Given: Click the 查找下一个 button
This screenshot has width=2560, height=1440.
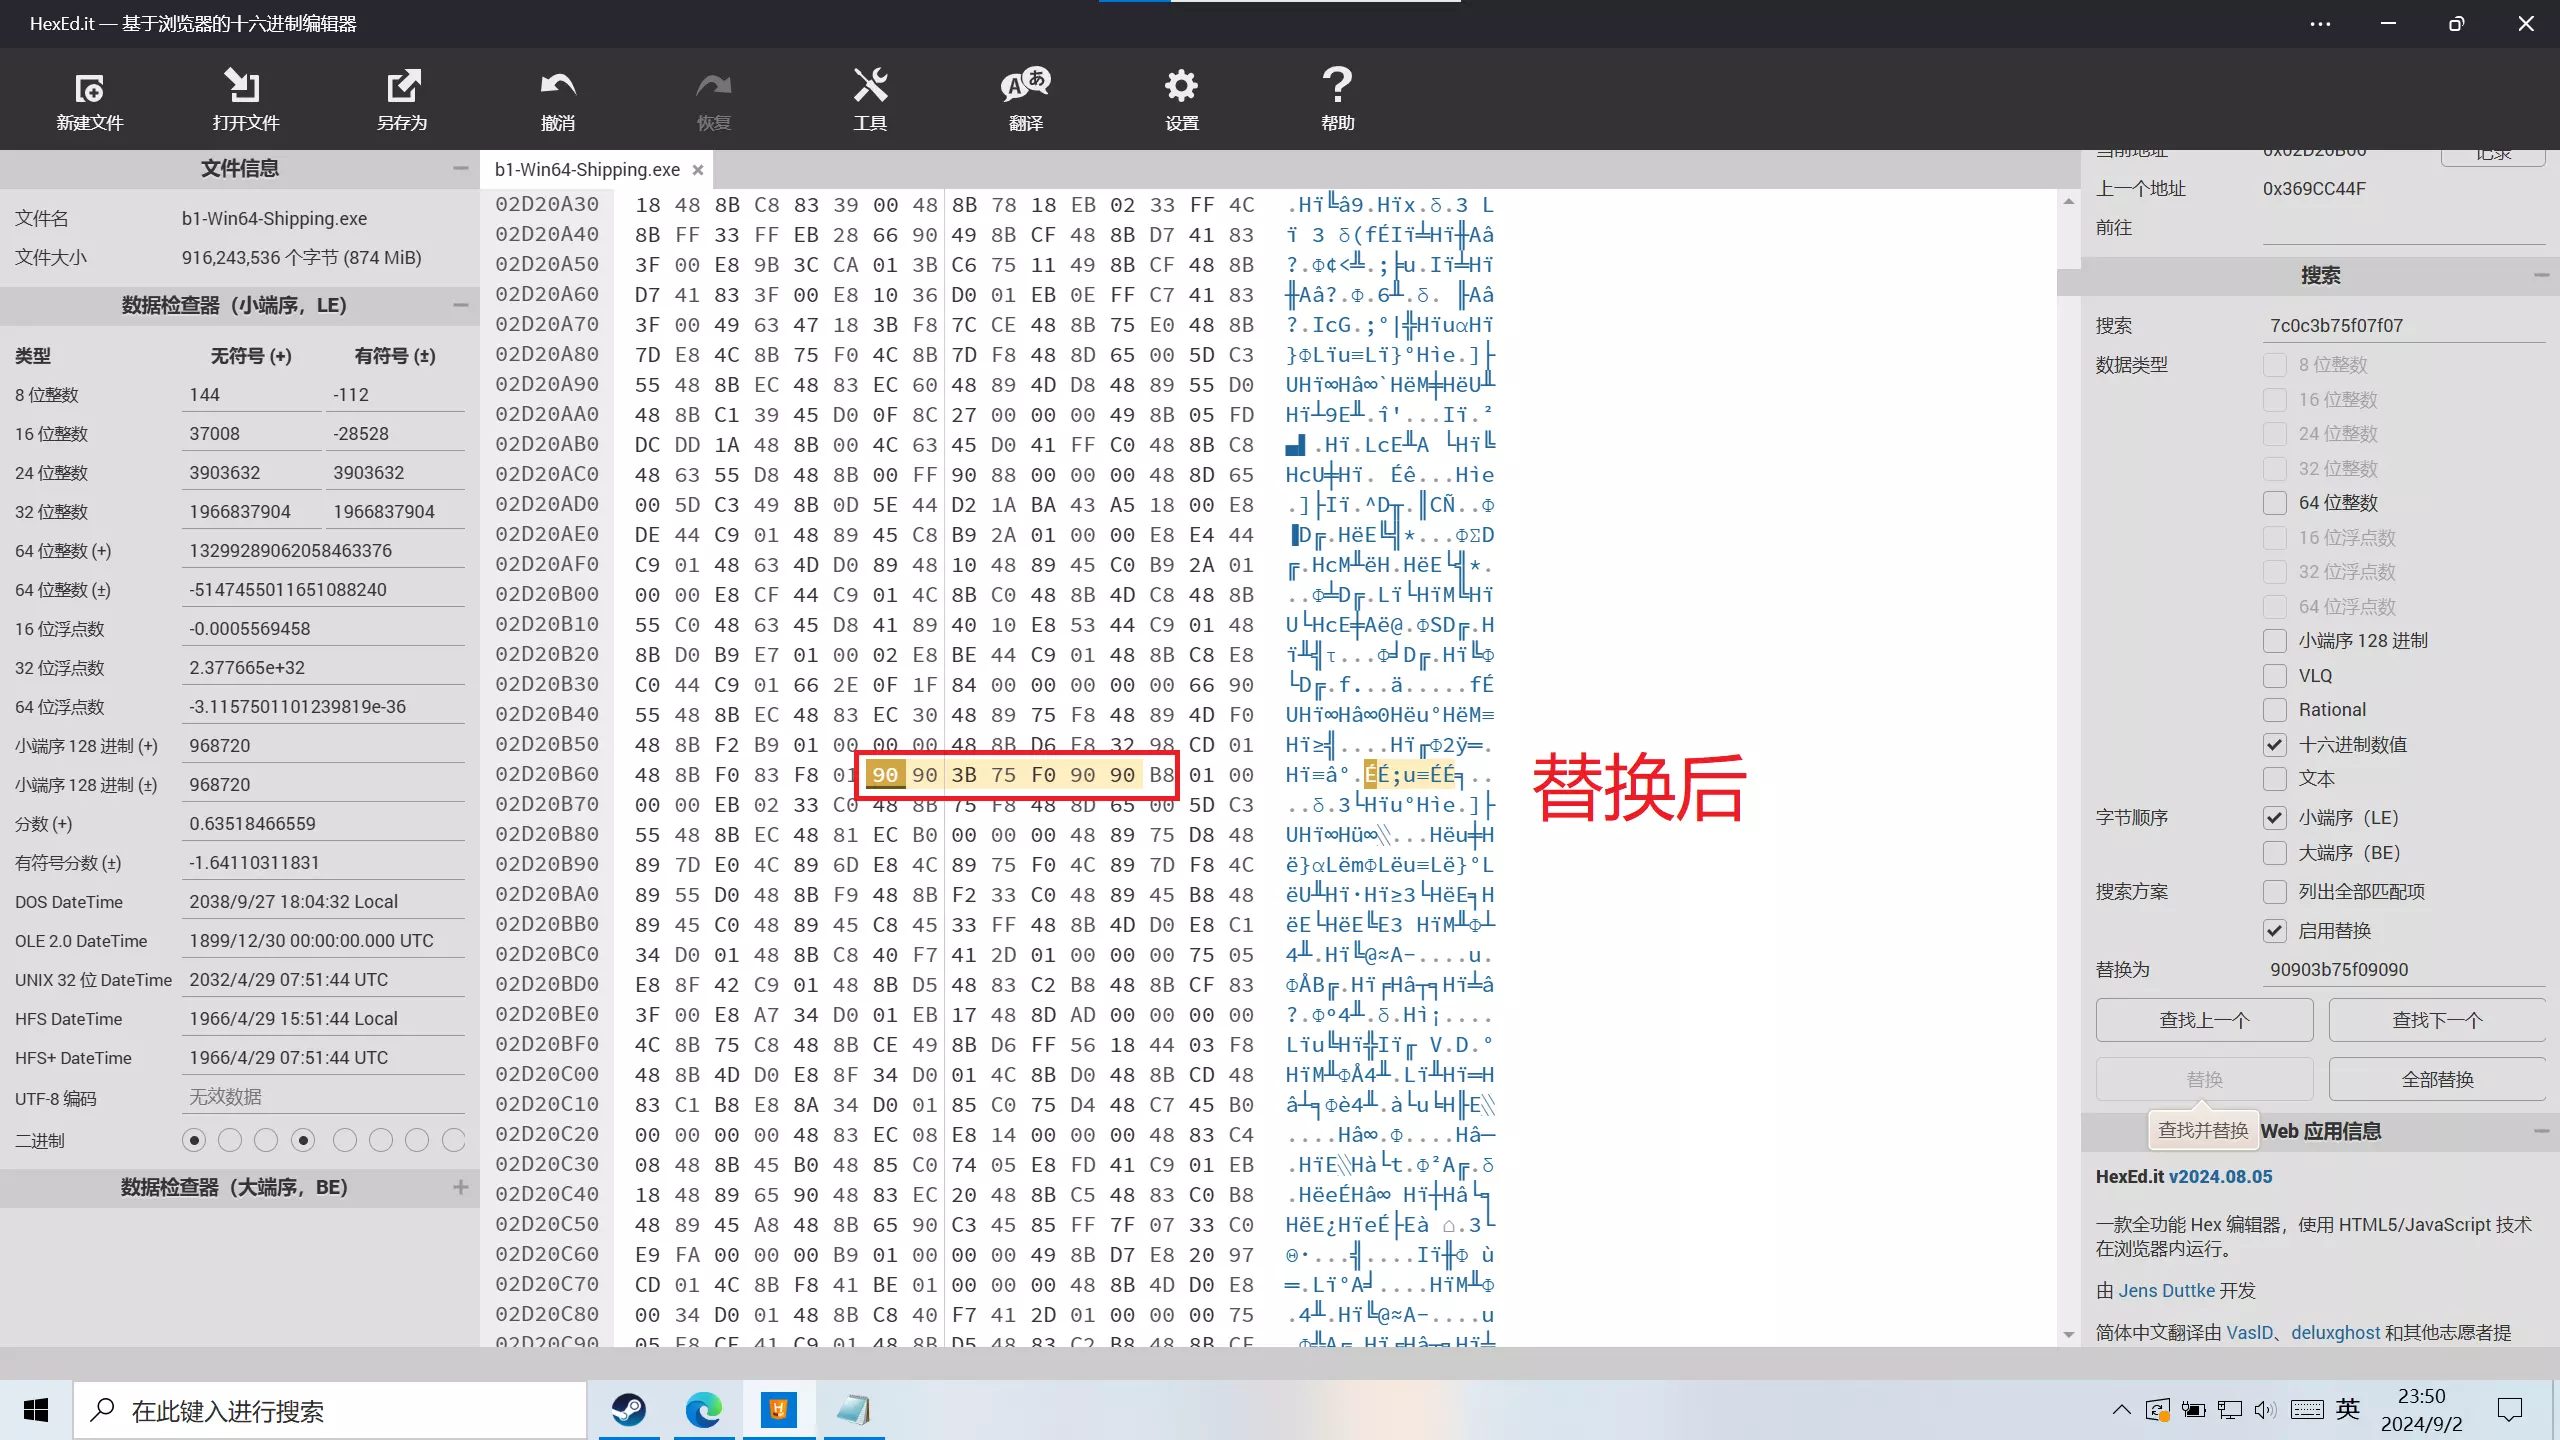Looking at the screenshot, I should coord(2436,1020).
